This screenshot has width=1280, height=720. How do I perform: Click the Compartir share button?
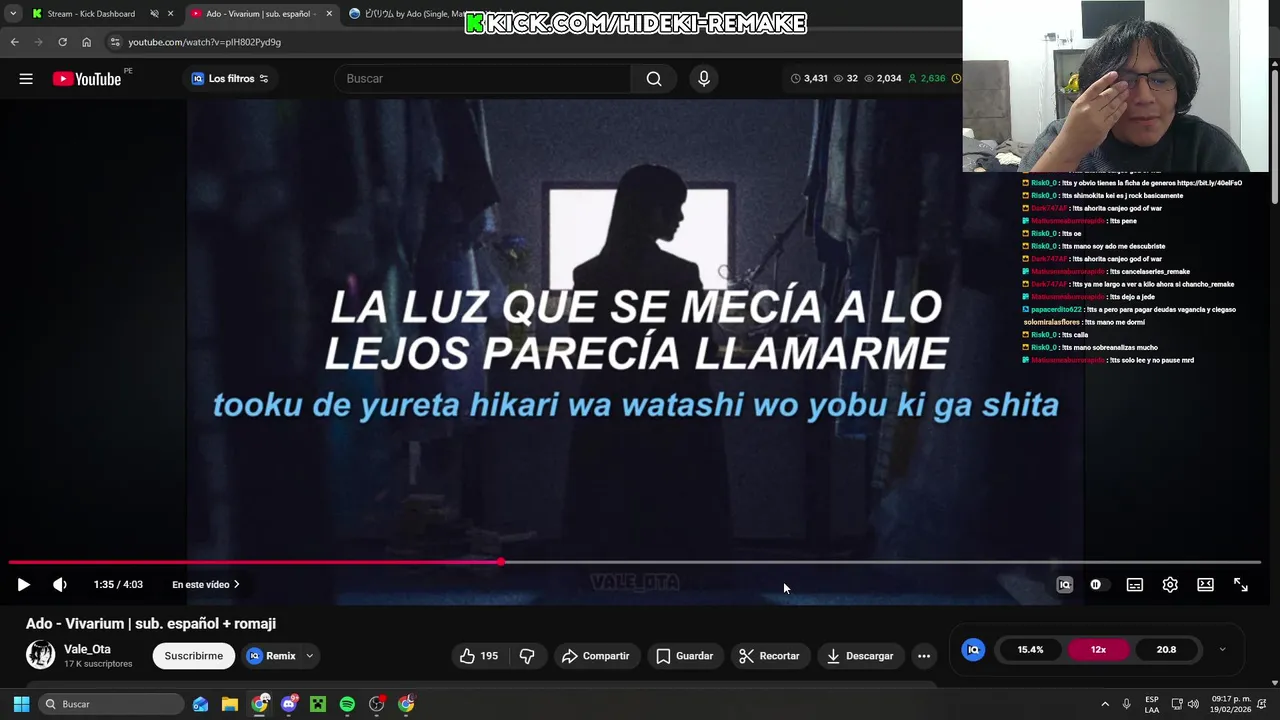(x=596, y=656)
